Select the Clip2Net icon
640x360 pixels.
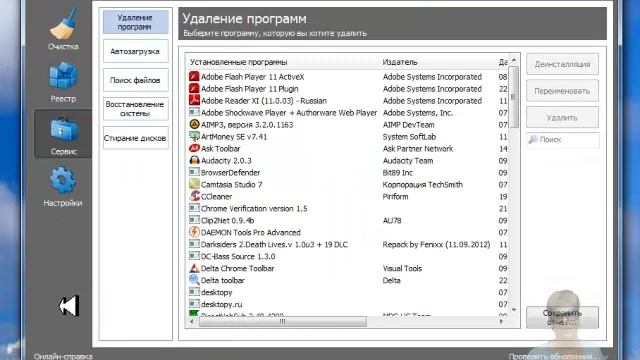click(194, 220)
